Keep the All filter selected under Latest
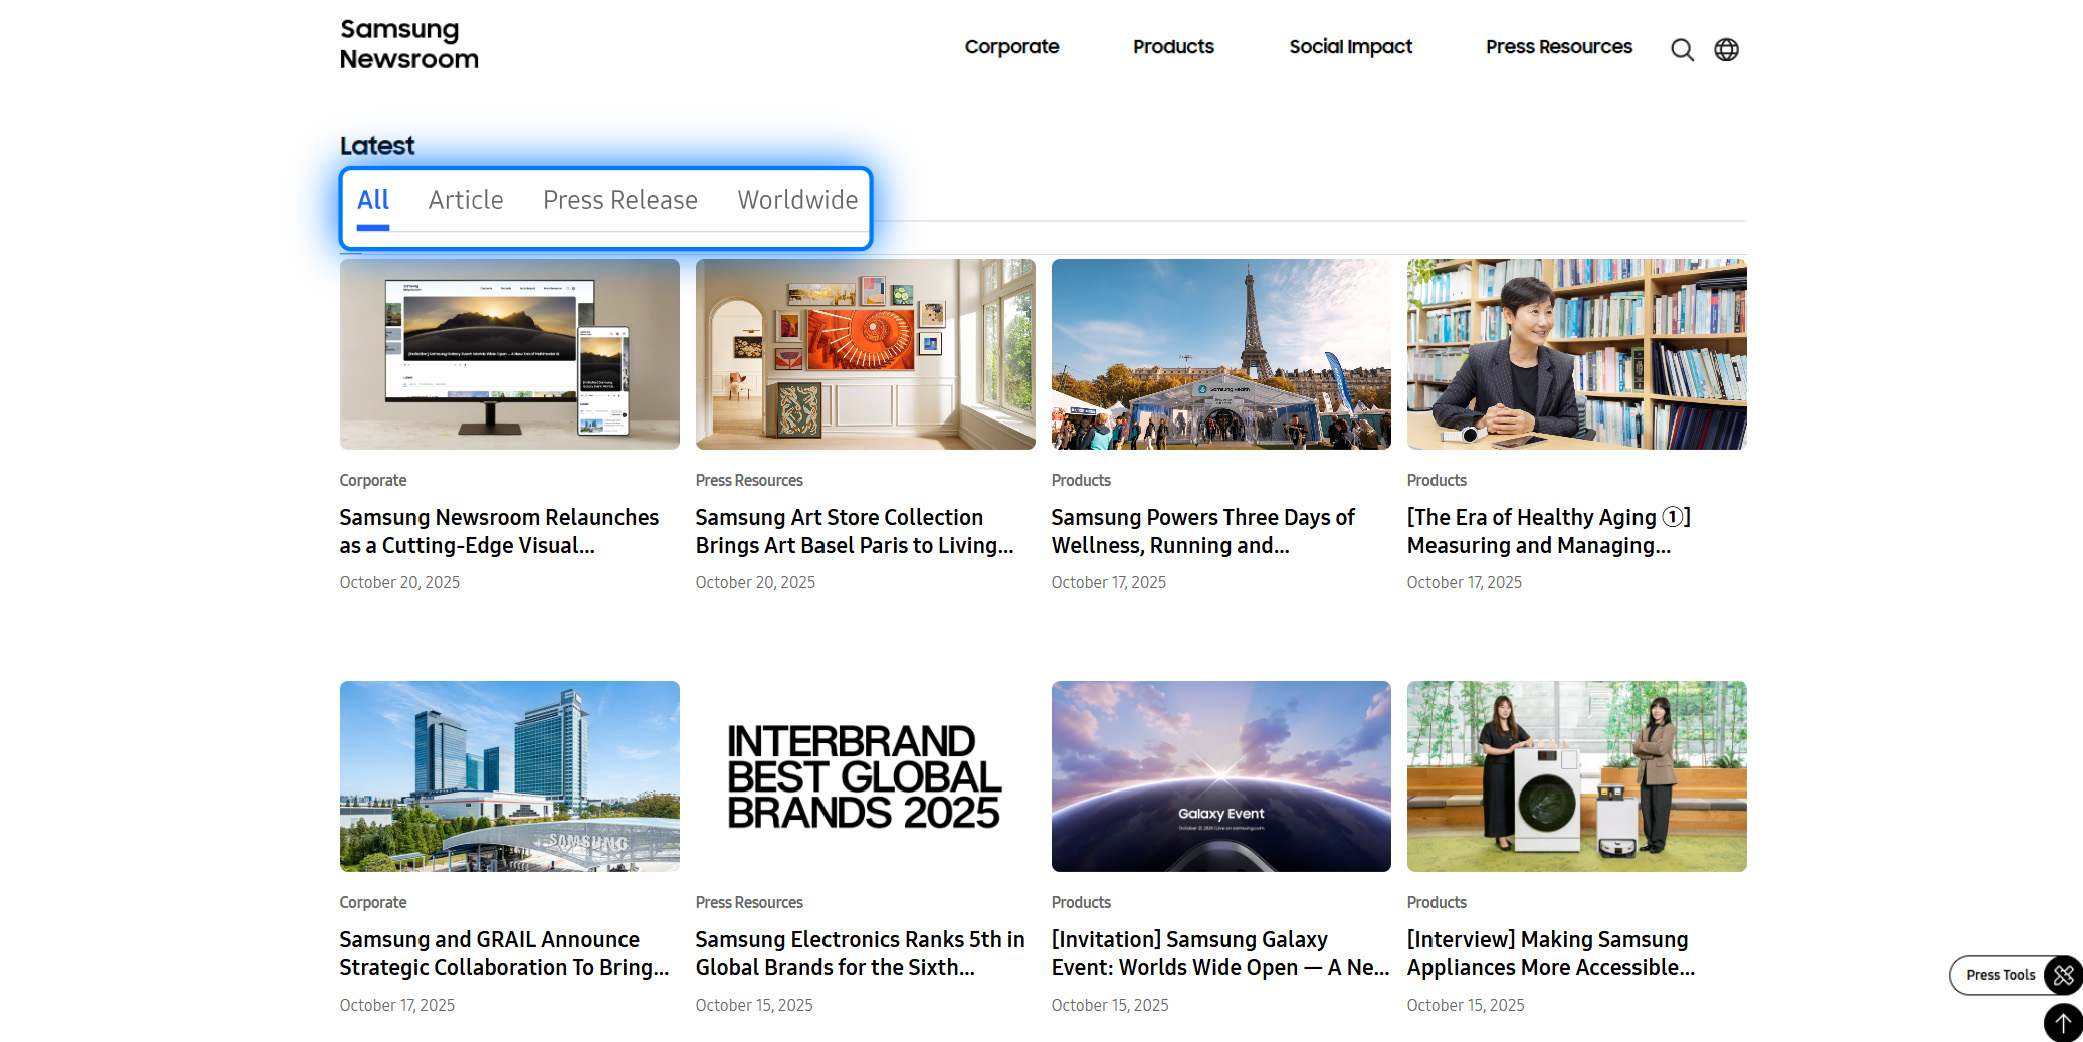Screen dimensions: 2083x1042 click(373, 200)
